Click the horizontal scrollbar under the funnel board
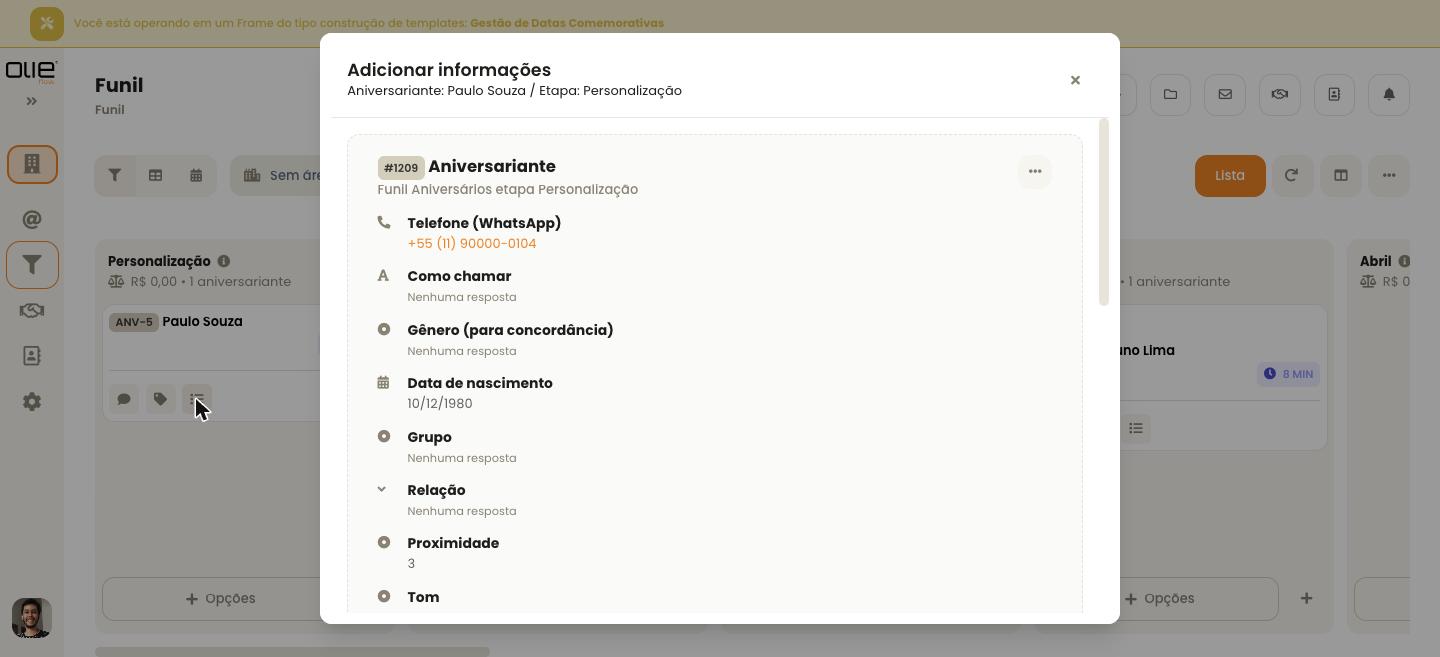 [x=292, y=651]
